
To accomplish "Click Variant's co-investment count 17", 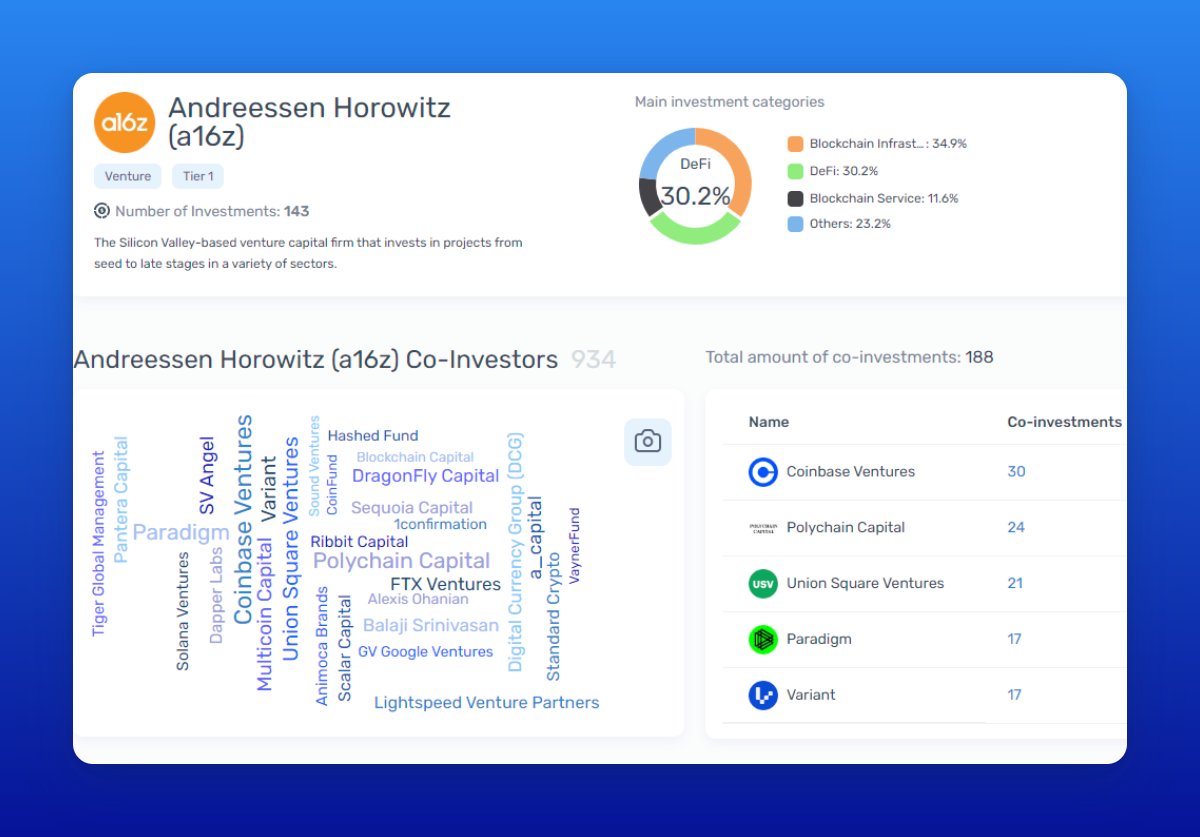I will (1014, 695).
